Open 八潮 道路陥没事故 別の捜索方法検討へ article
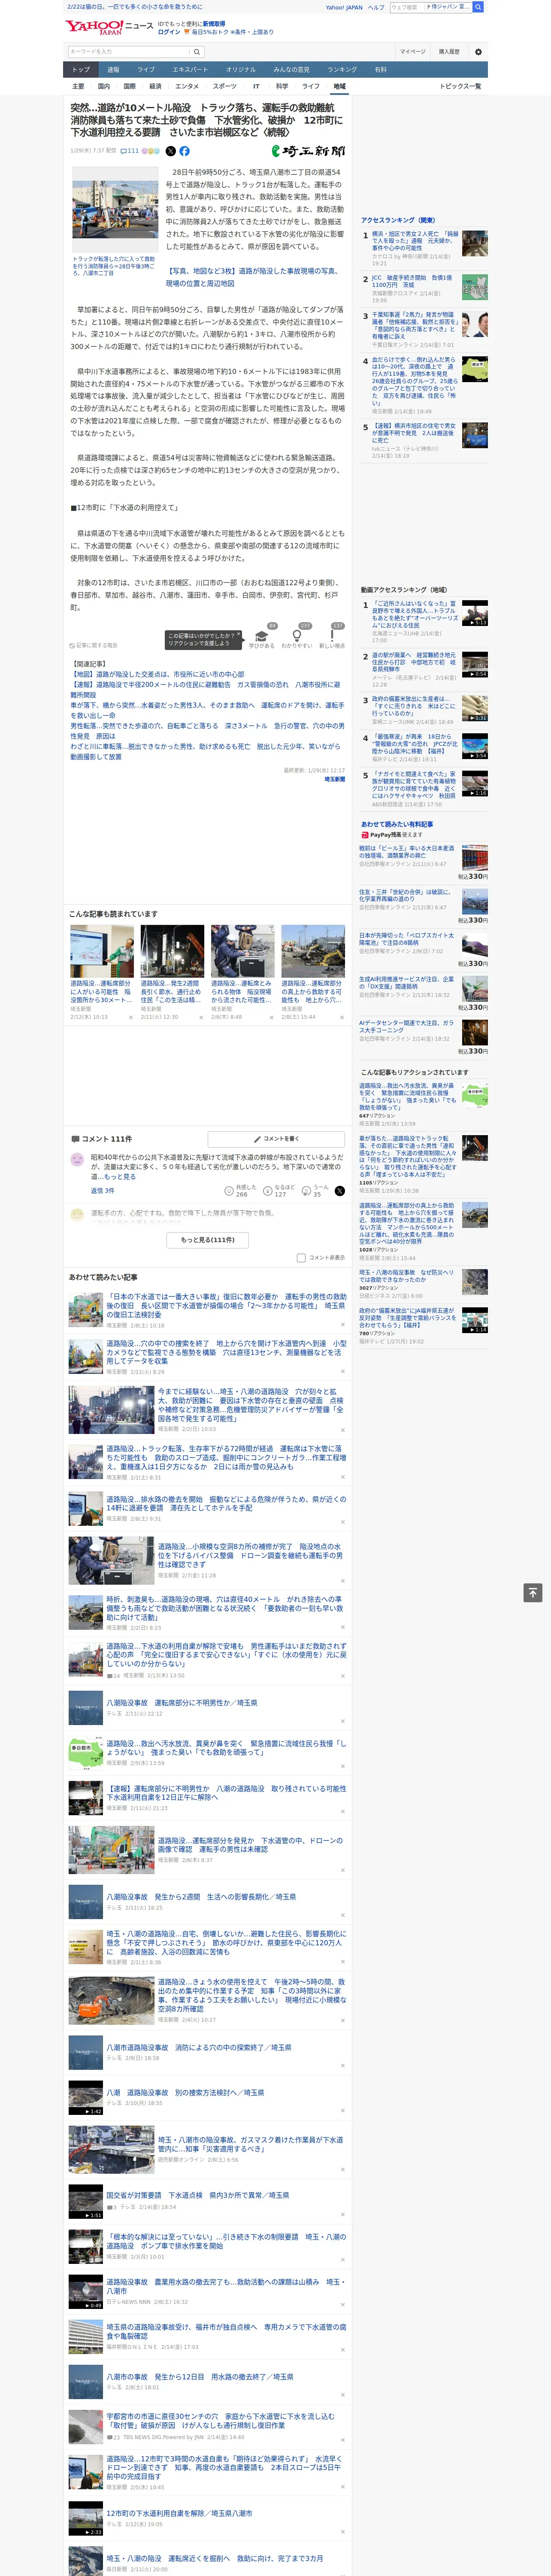This screenshot has width=551, height=2576. click(x=185, y=2092)
